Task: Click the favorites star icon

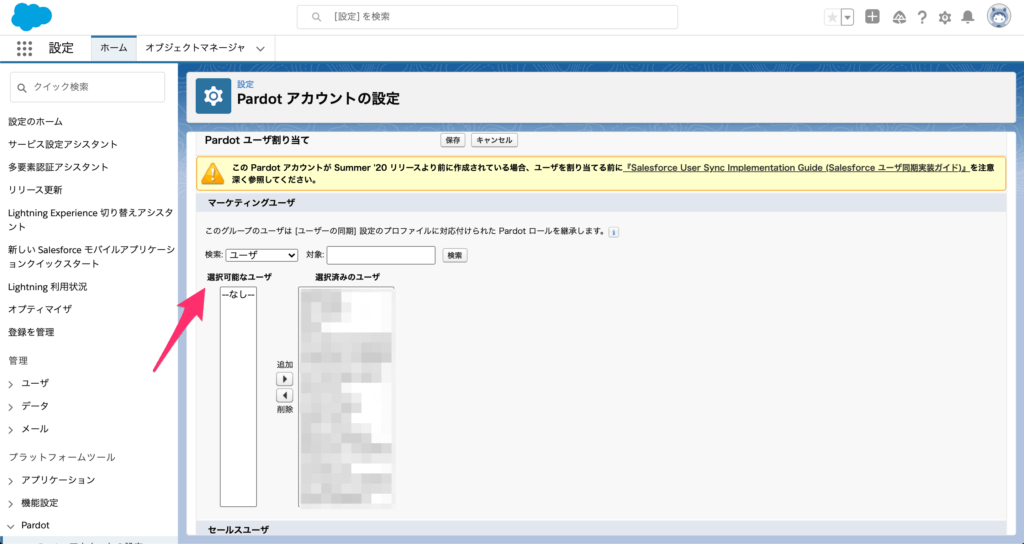Action: tap(832, 18)
